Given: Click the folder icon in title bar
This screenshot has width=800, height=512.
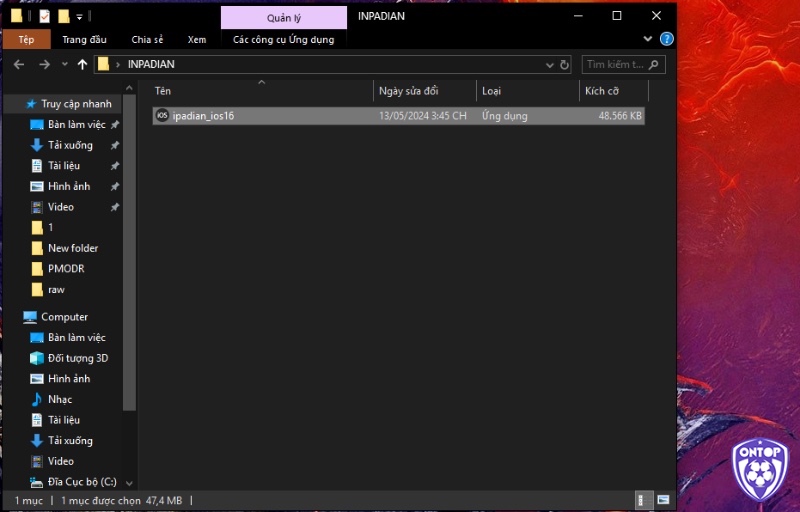Looking at the screenshot, I should pos(17,16).
